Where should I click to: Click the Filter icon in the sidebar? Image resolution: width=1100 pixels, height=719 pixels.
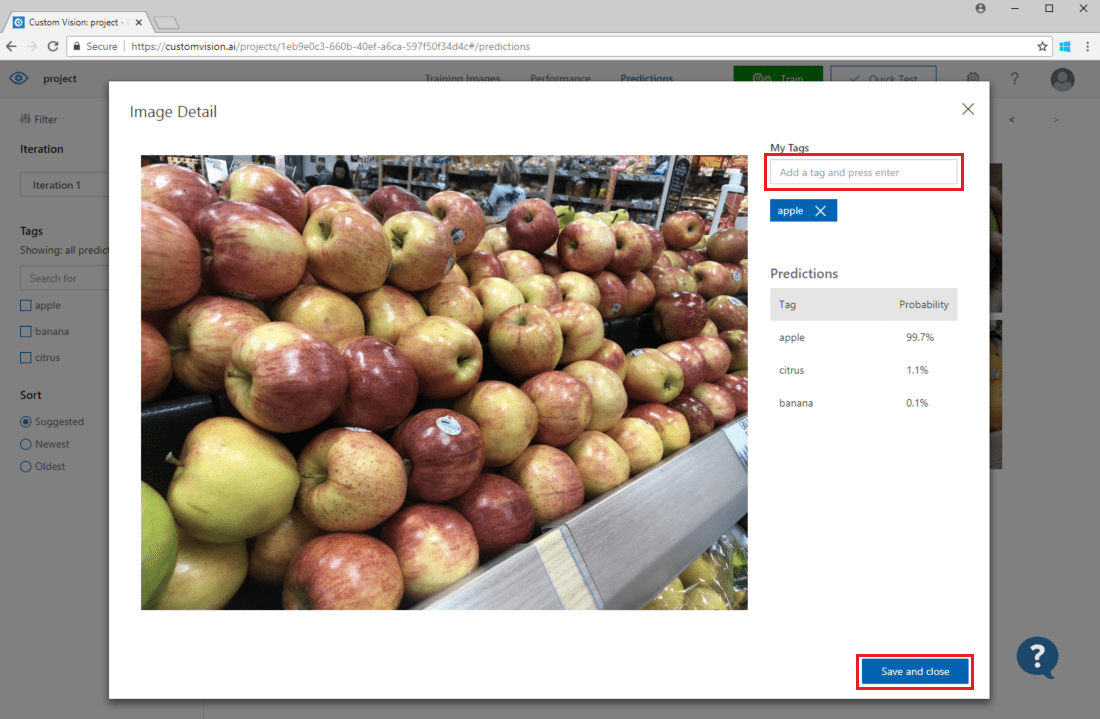24,119
